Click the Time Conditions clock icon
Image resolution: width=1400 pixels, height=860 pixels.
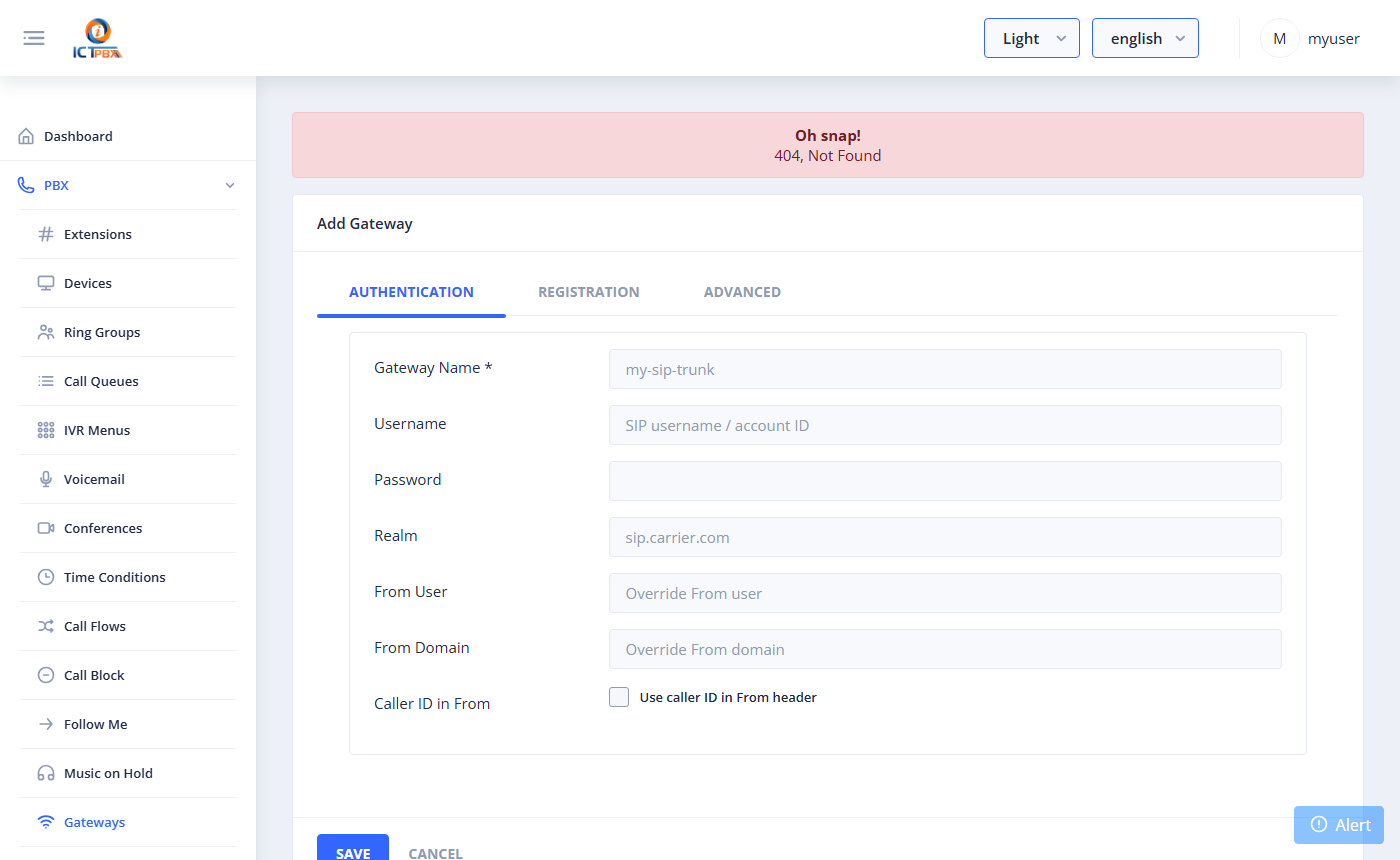click(x=46, y=577)
